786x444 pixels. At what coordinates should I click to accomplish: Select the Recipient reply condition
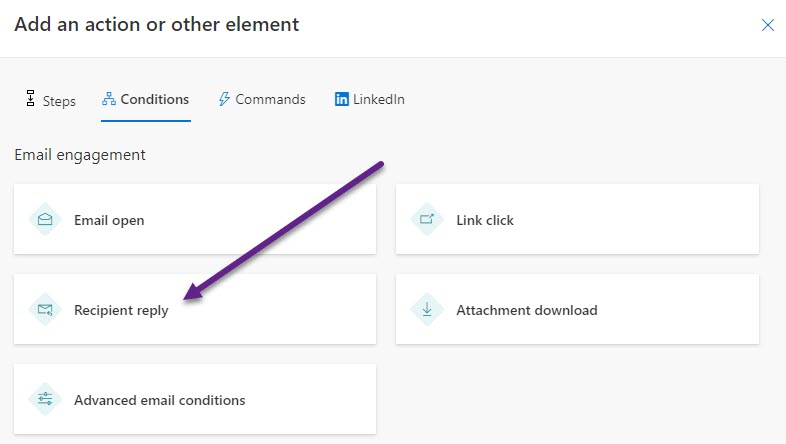(x=195, y=310)
